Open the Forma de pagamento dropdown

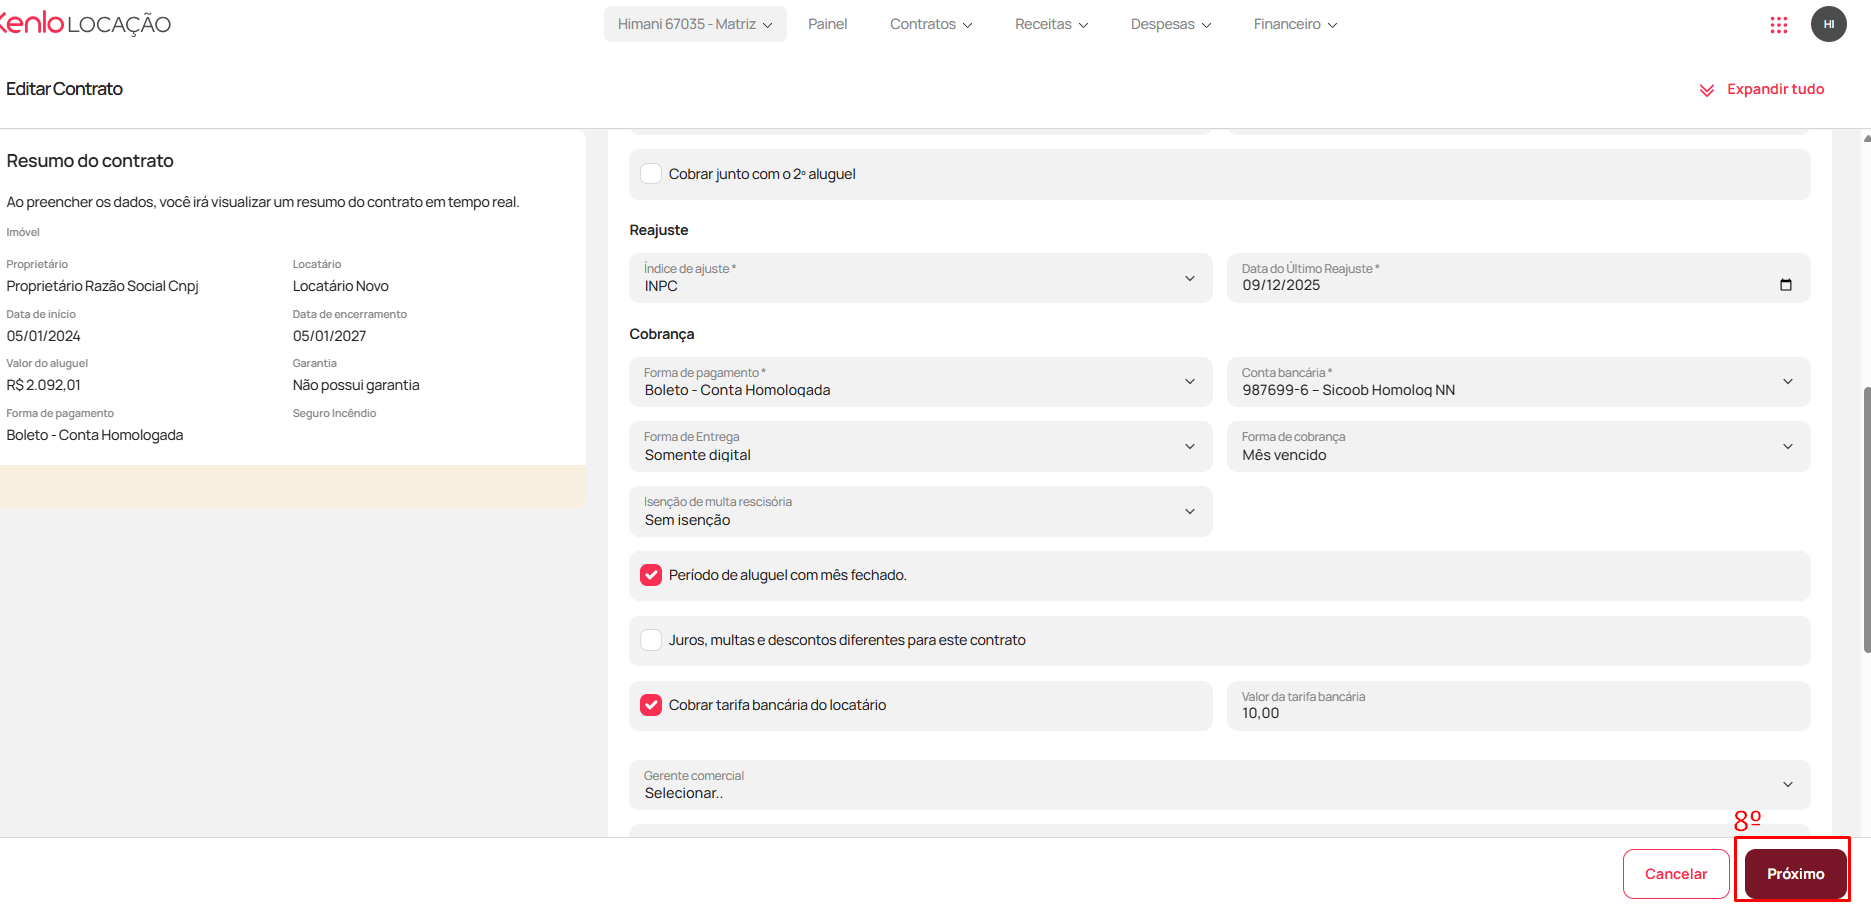point(920,382)
